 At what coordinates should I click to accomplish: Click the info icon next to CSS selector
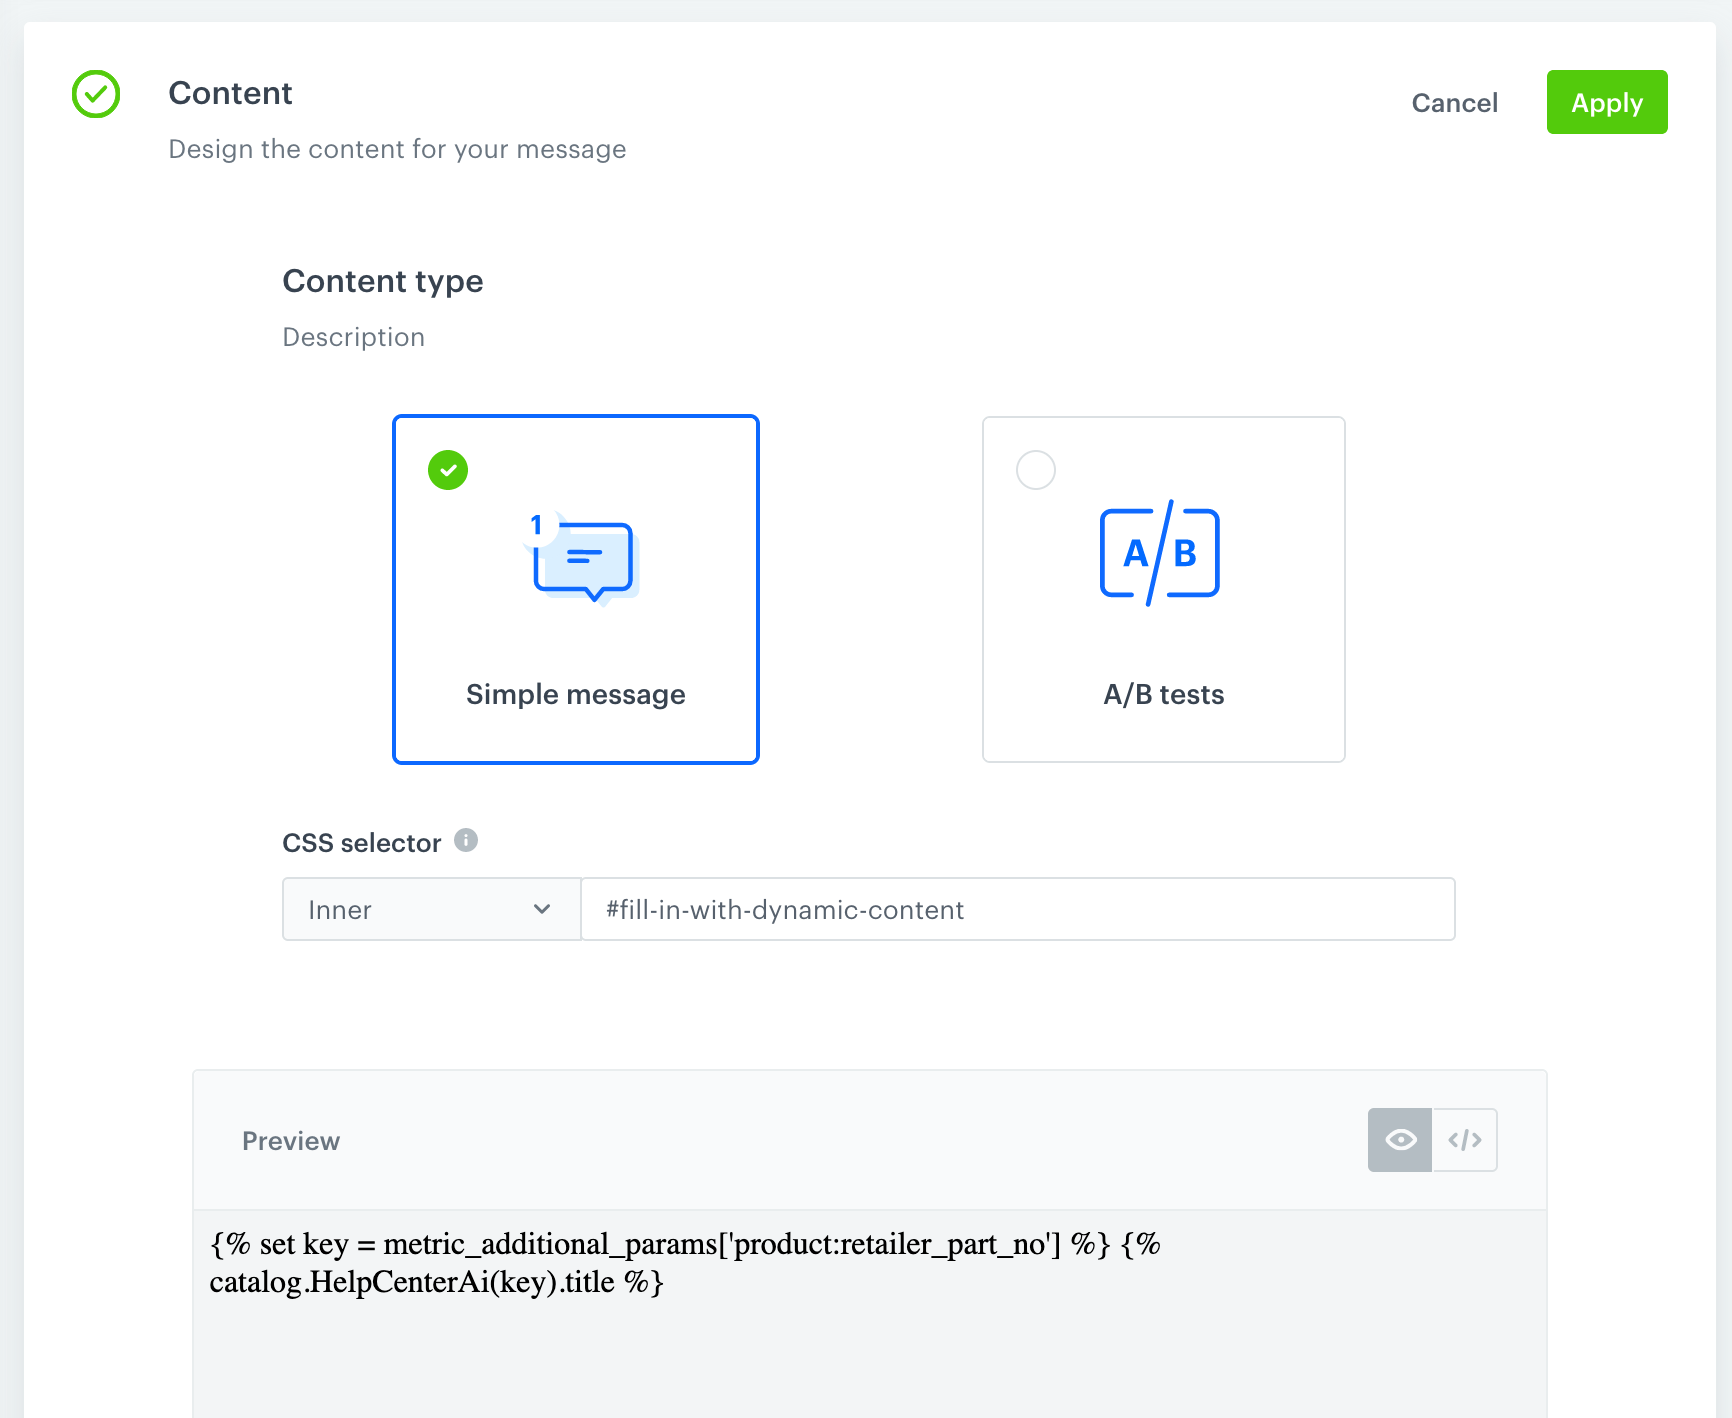point(466,840)
